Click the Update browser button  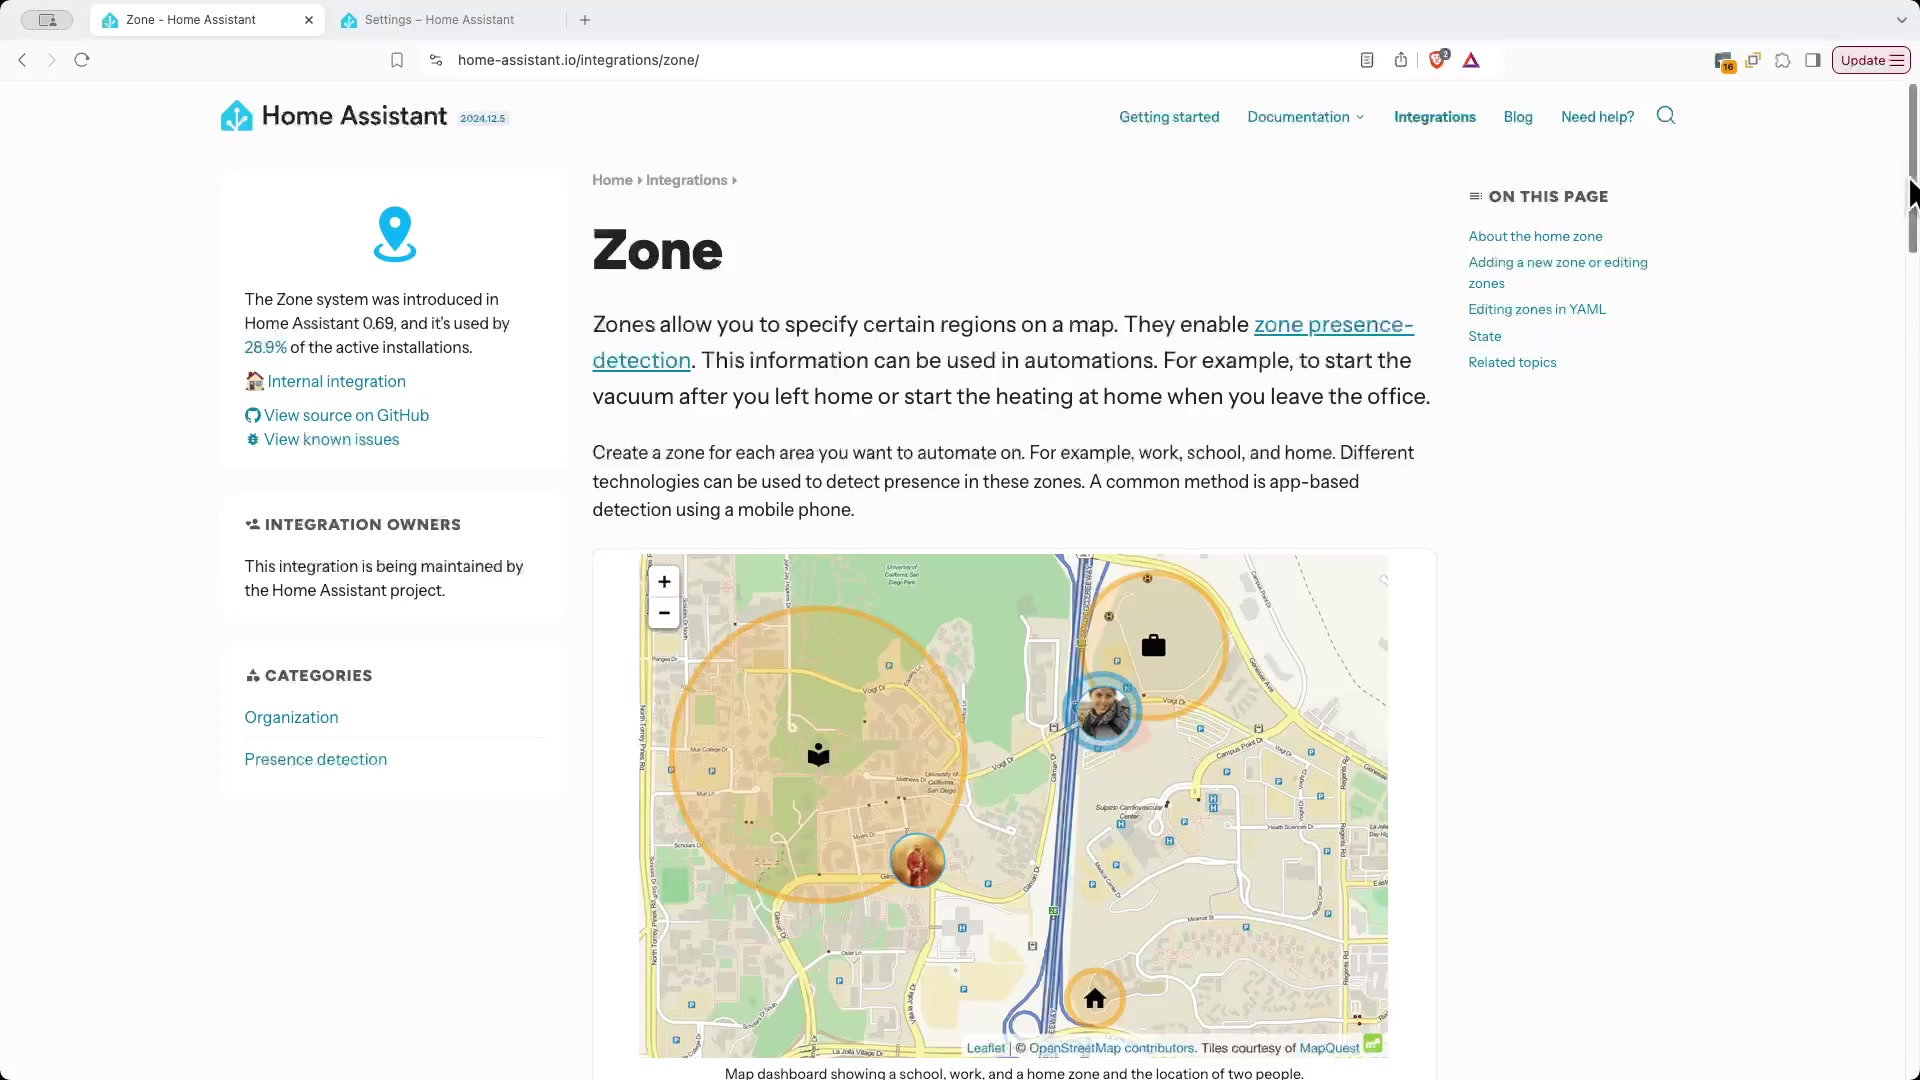click(x=1869, y=60)
